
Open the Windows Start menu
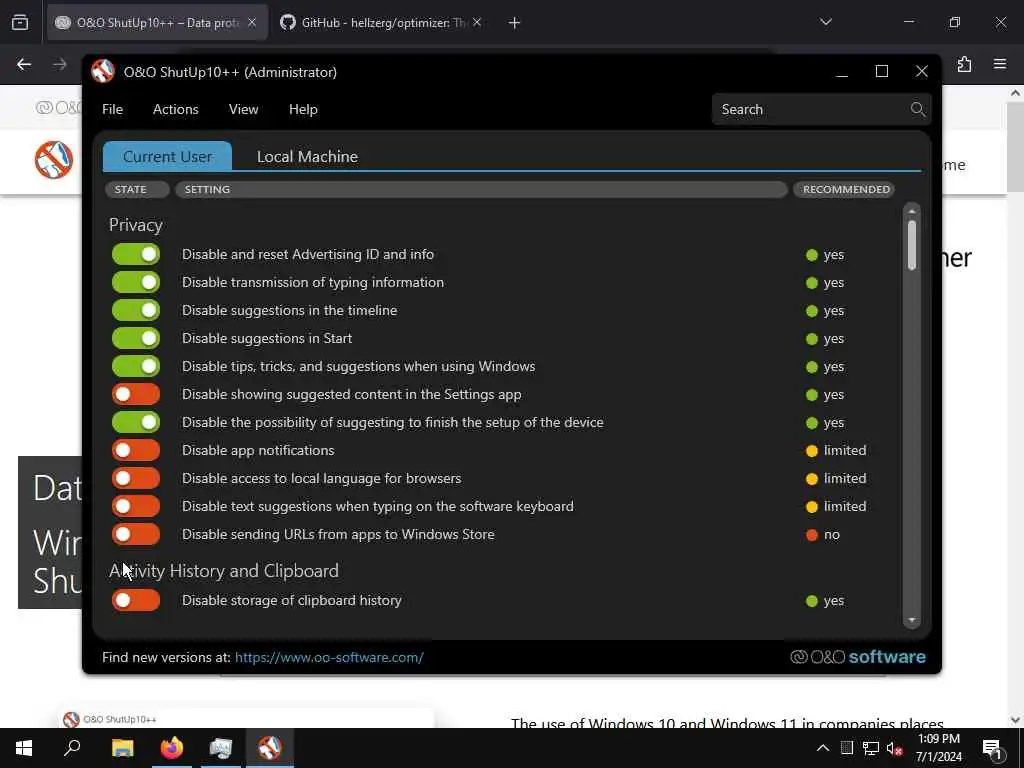(24, 748)
